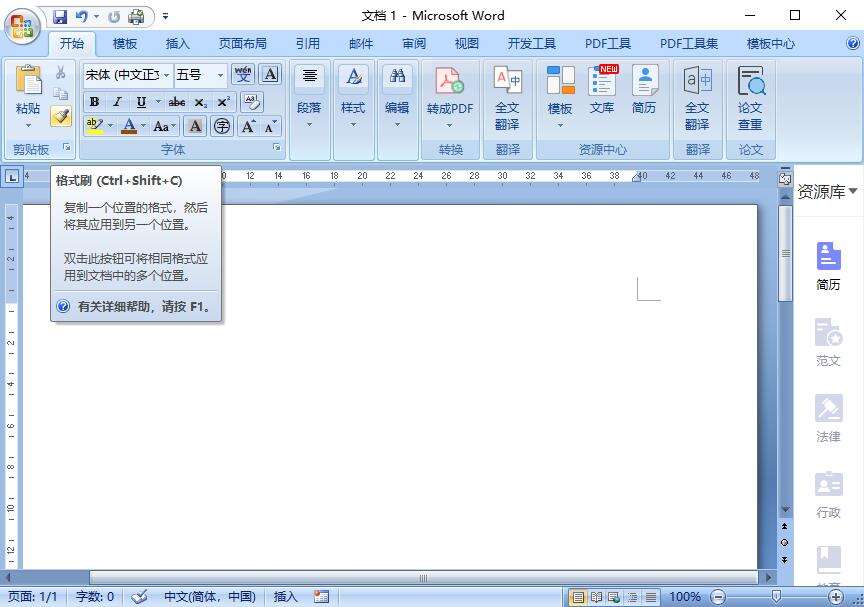This screenshot has height=607, width=864.
Task: Select 范文 in the resource sidebar
Action: (x=828, y=342)
